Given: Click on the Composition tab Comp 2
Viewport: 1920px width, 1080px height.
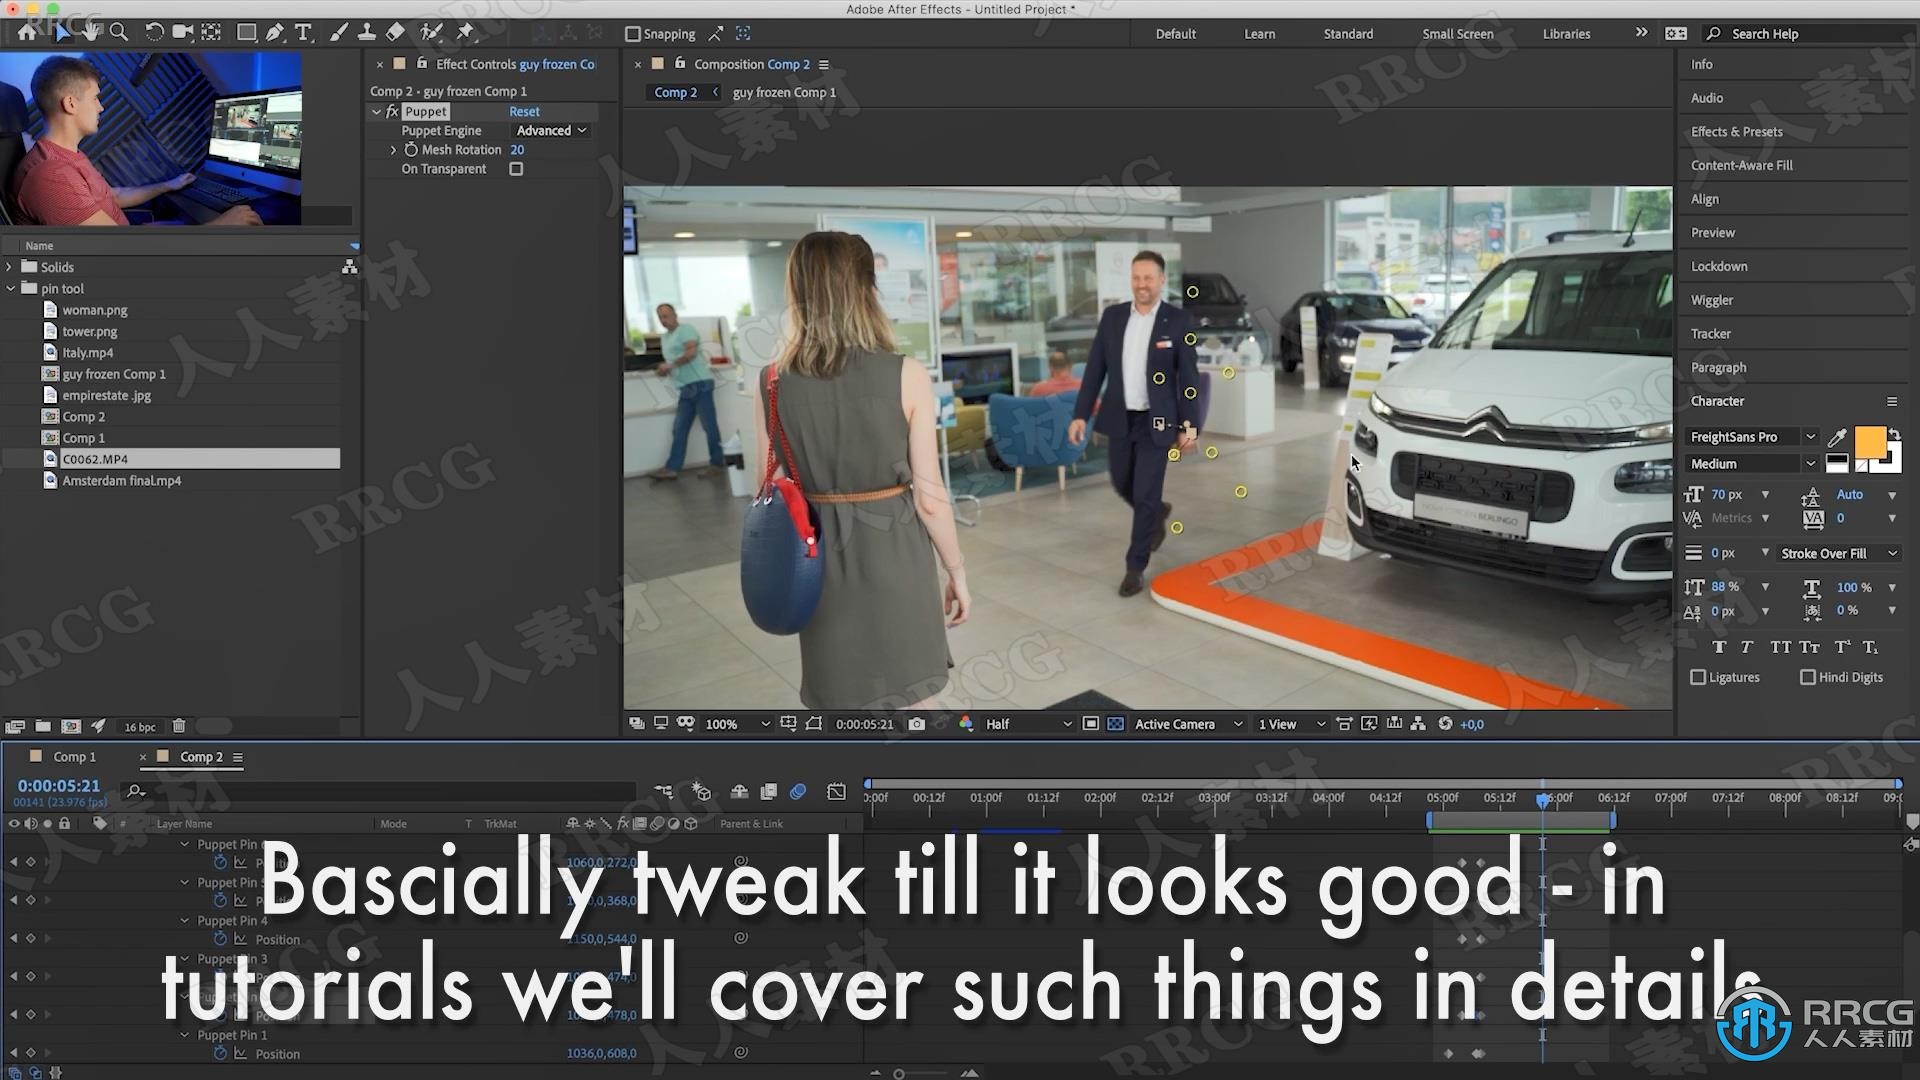Looking at the screenshot, I should [676, 92].
